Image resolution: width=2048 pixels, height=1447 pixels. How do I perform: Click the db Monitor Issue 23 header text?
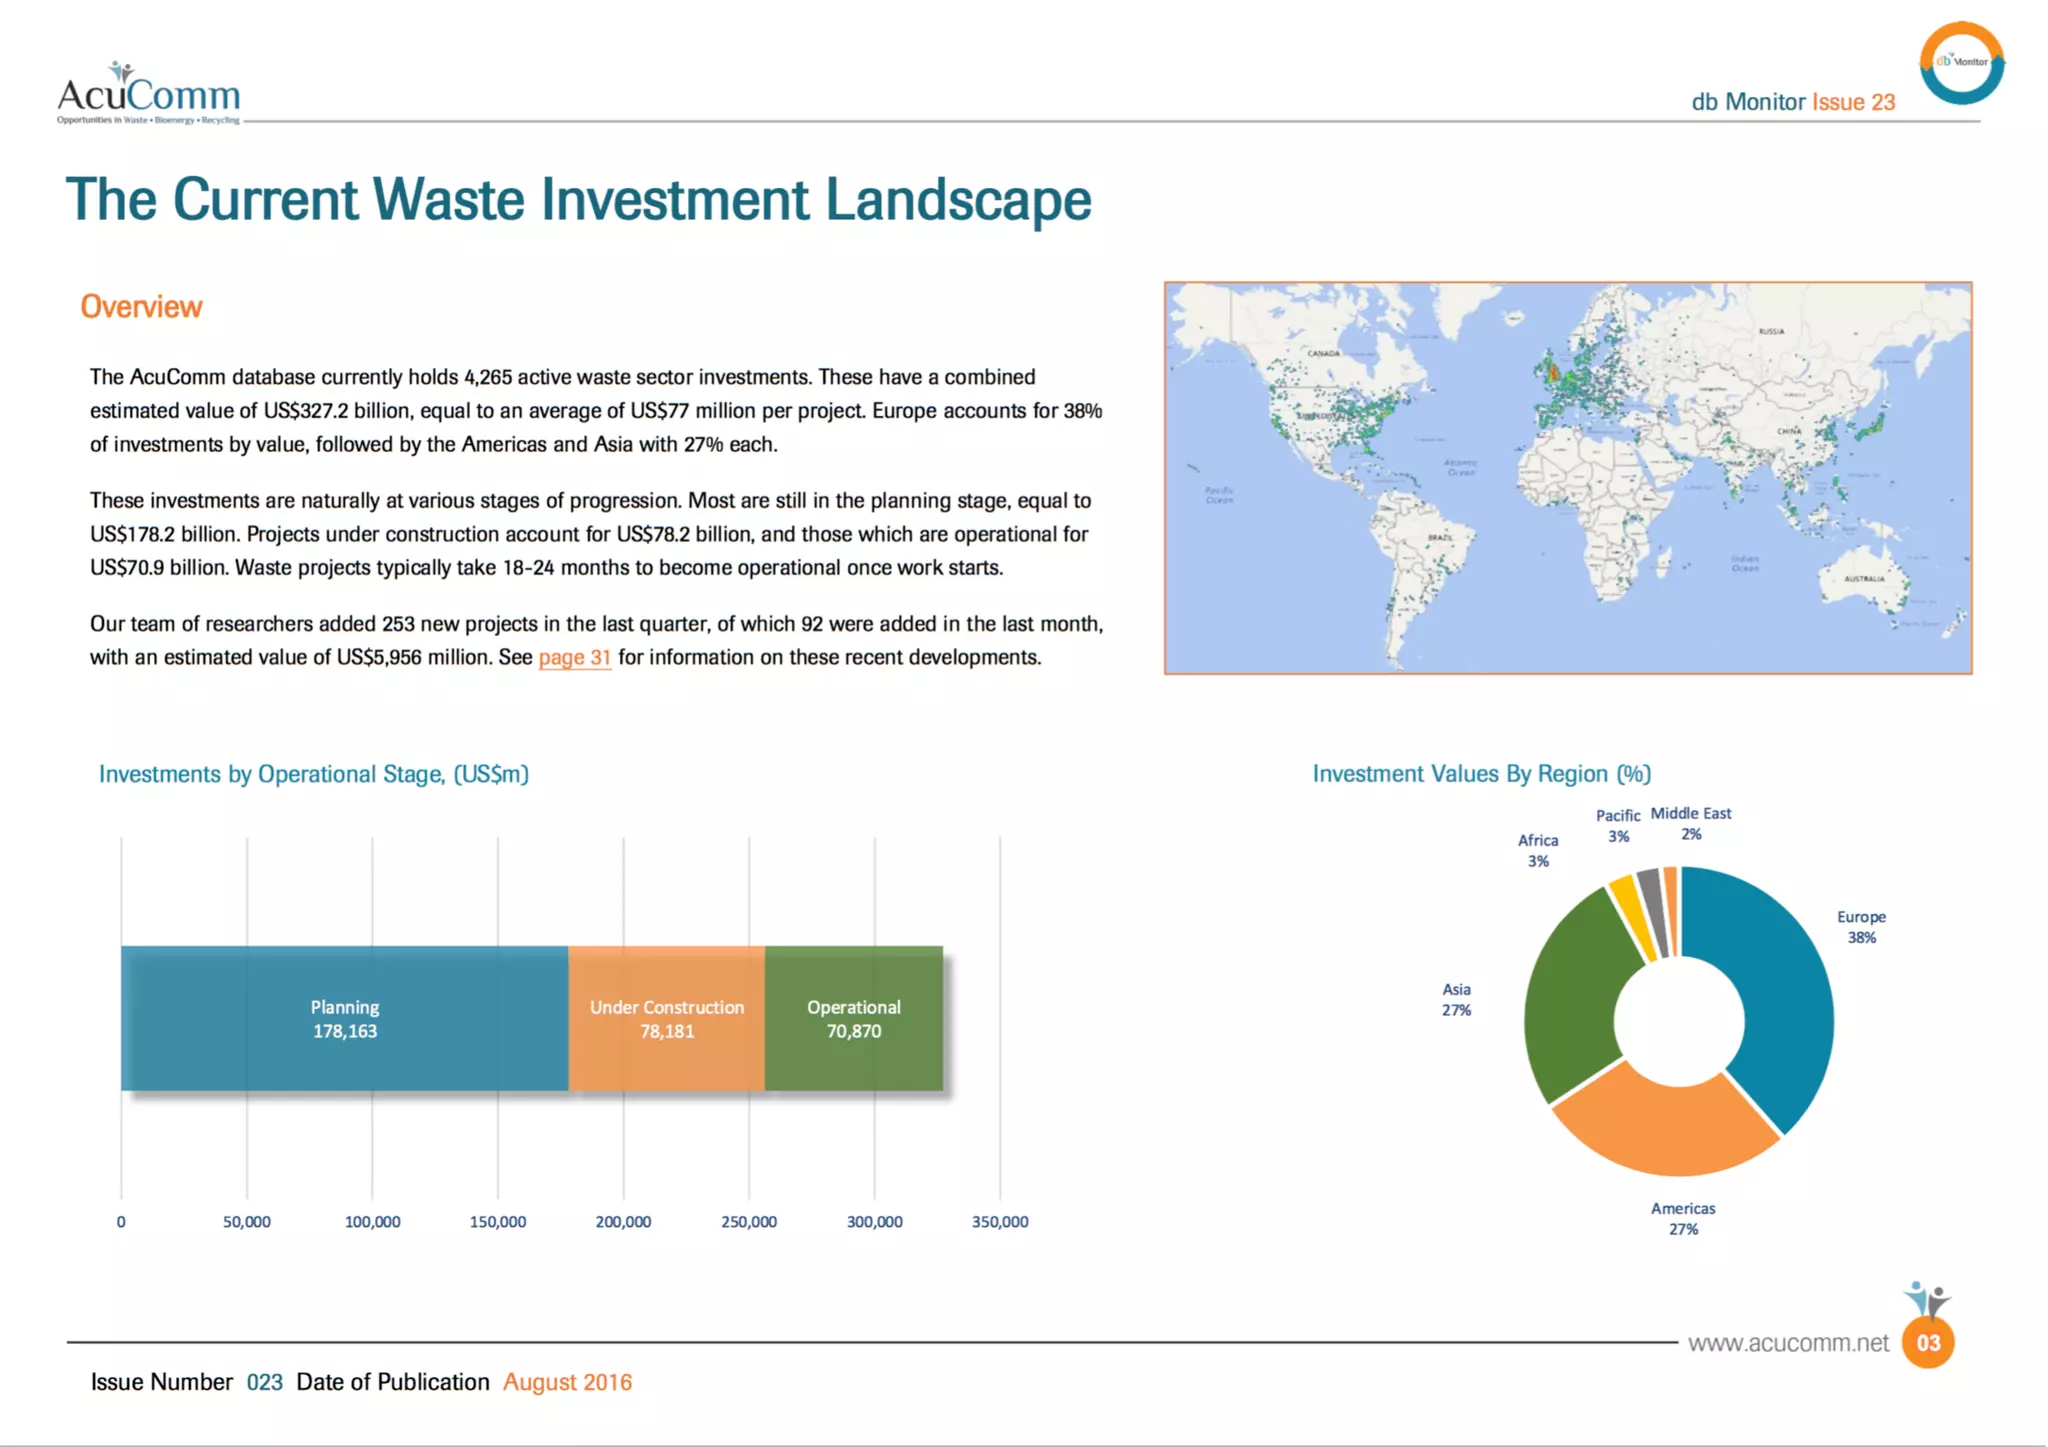pyautogui.click(x=1792, y=102)
